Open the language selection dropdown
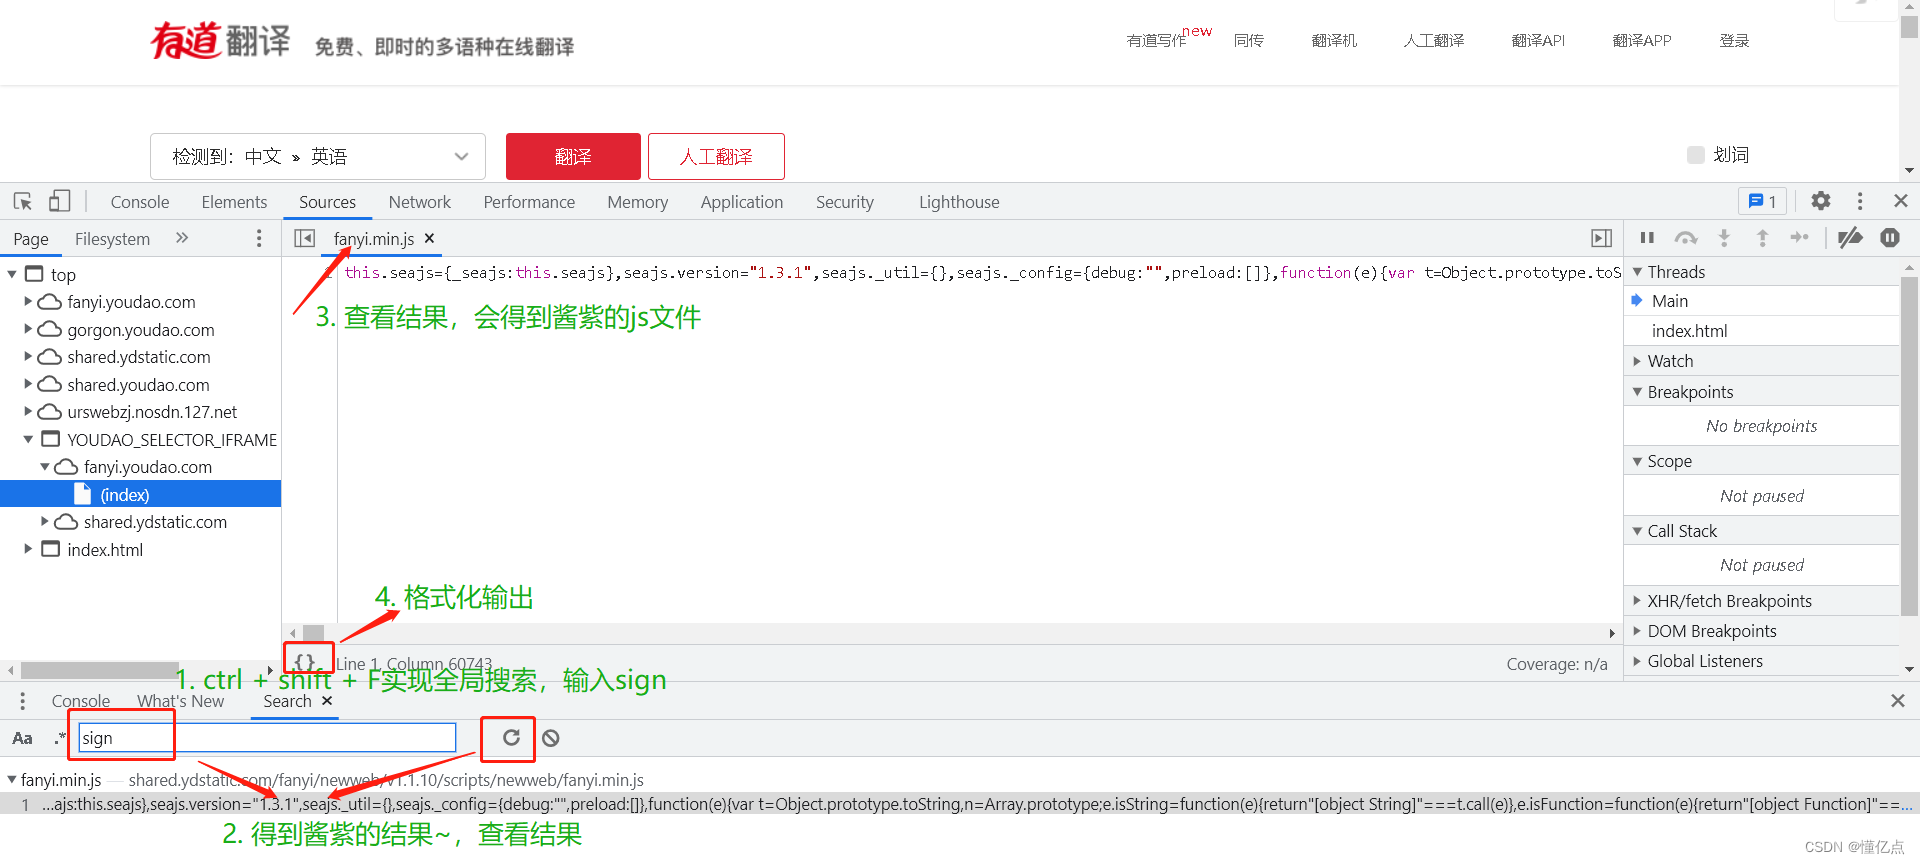Viewport: 1920px width, 864px height. pos(318,156)
